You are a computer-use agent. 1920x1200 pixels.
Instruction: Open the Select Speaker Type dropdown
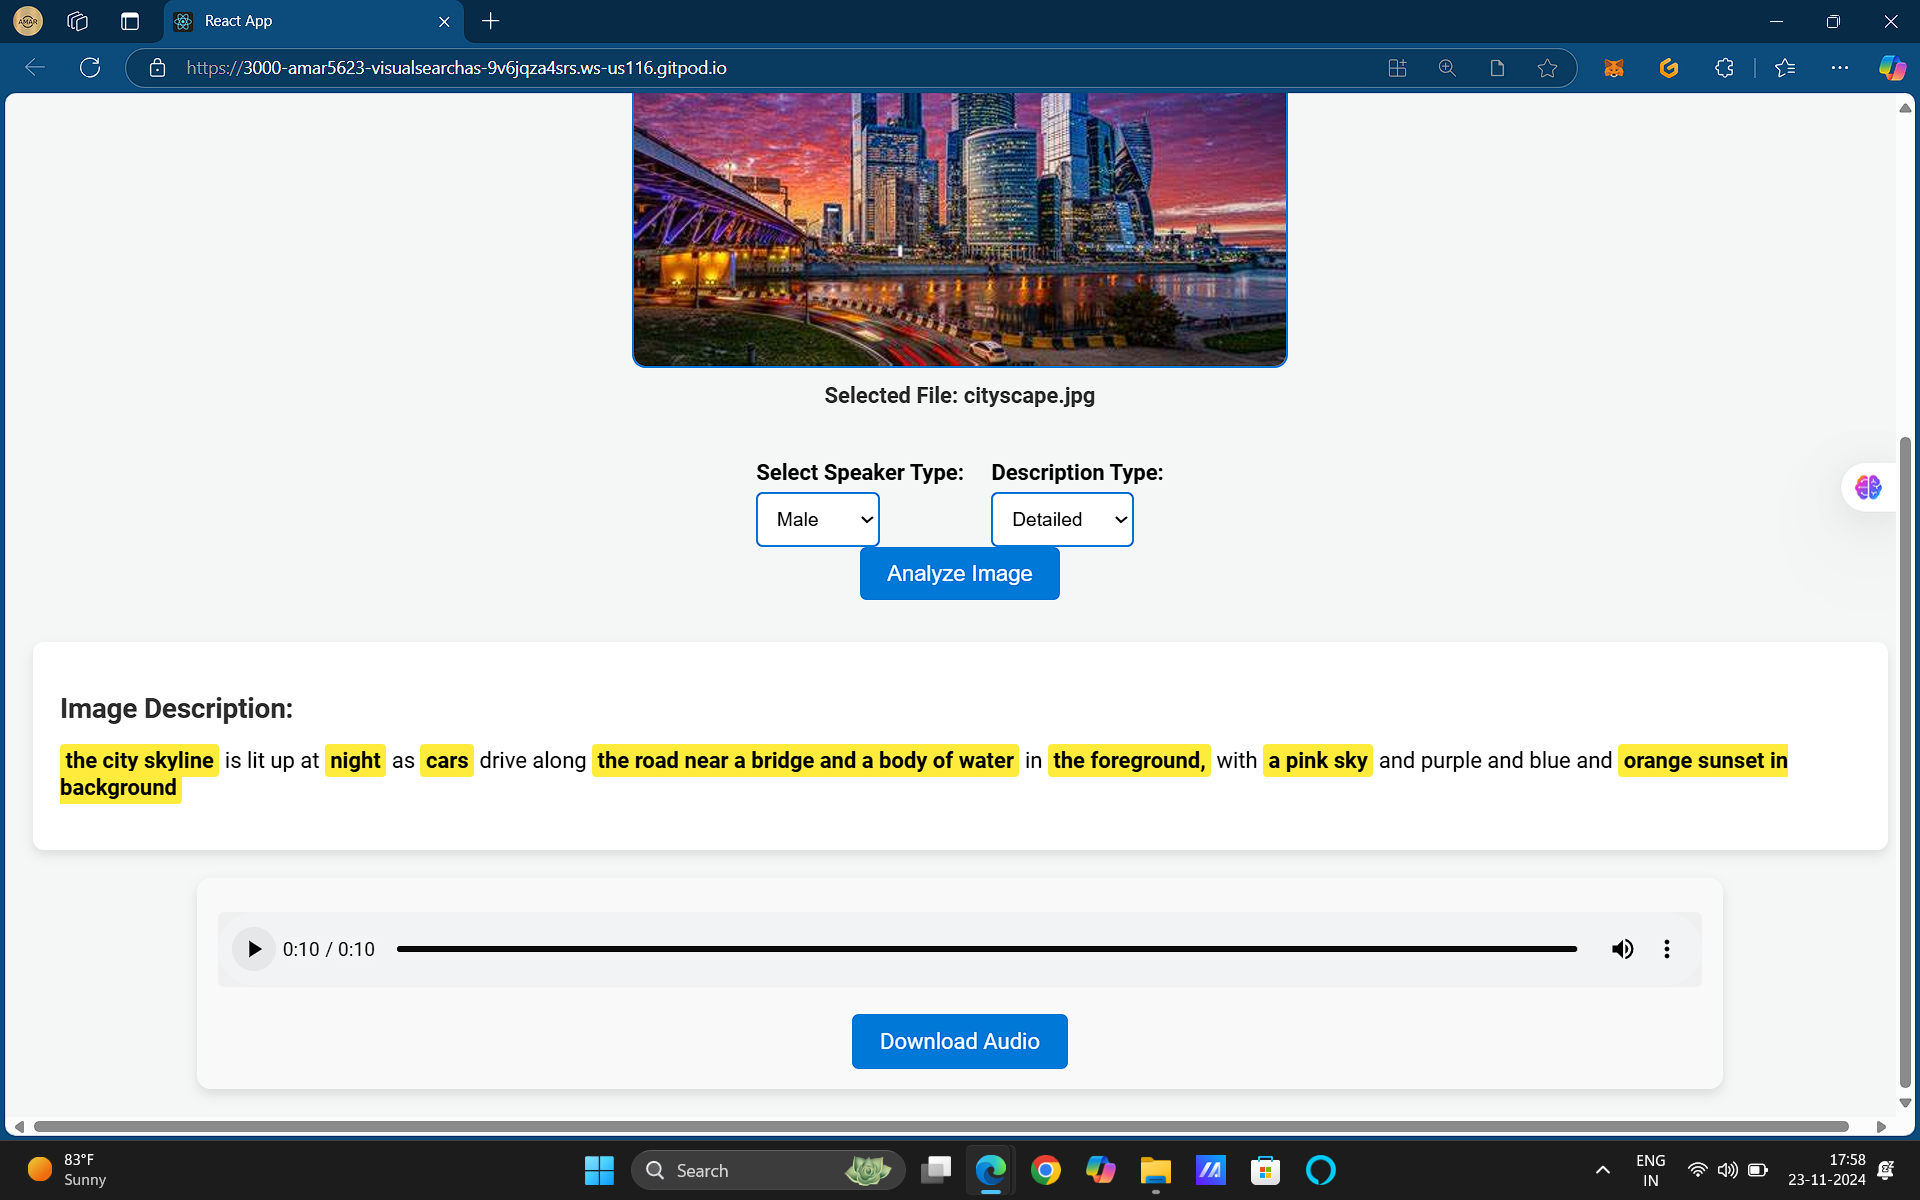pyautogui.click(x=817, y=519)
